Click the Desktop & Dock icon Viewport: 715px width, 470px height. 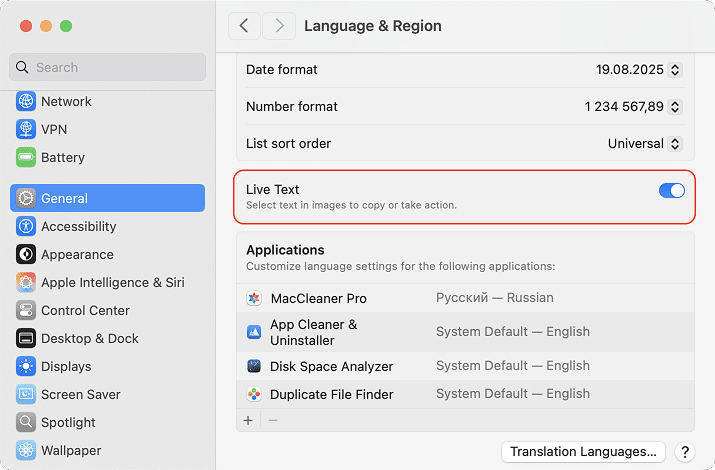pos(26,339)
